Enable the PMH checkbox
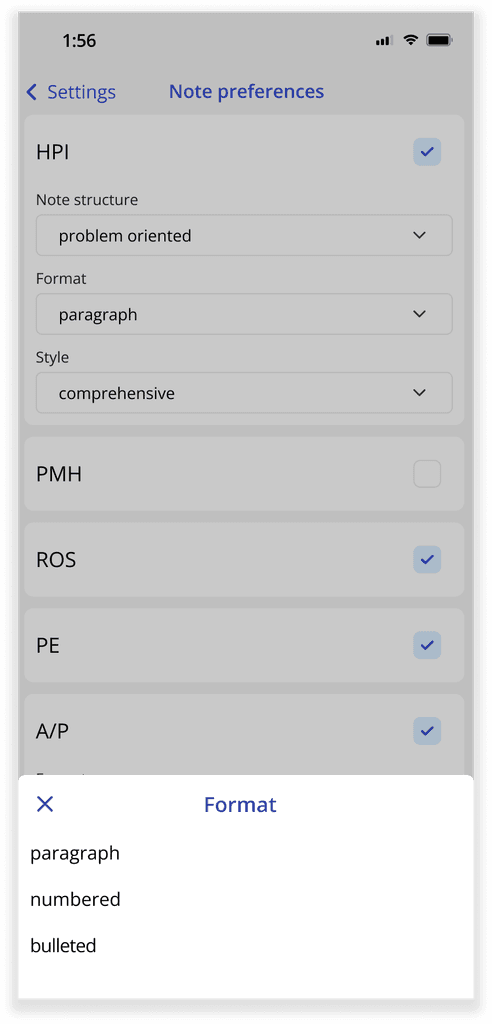Image resolution: width=492 pixels, height=1024 pixels. tap(427, 474)
